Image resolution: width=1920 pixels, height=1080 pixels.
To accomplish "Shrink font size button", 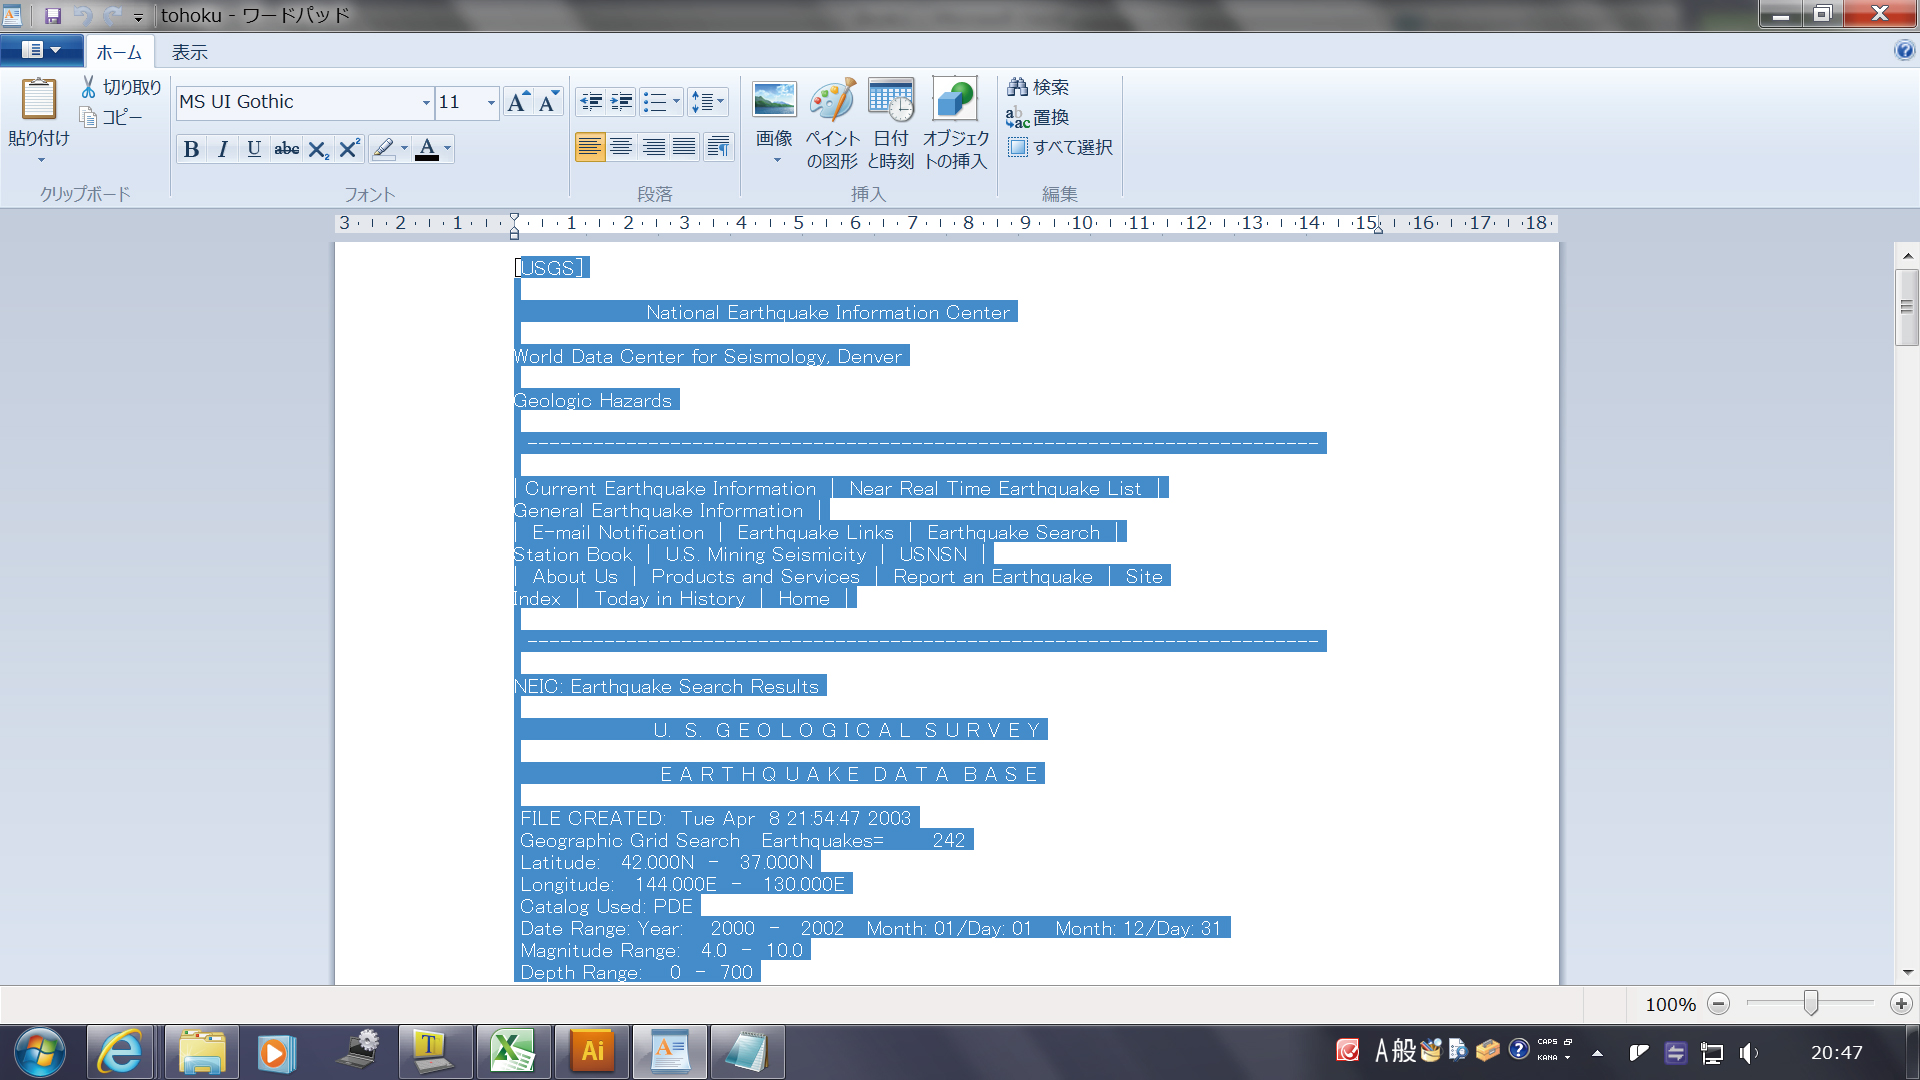I will tap(548, 101).
